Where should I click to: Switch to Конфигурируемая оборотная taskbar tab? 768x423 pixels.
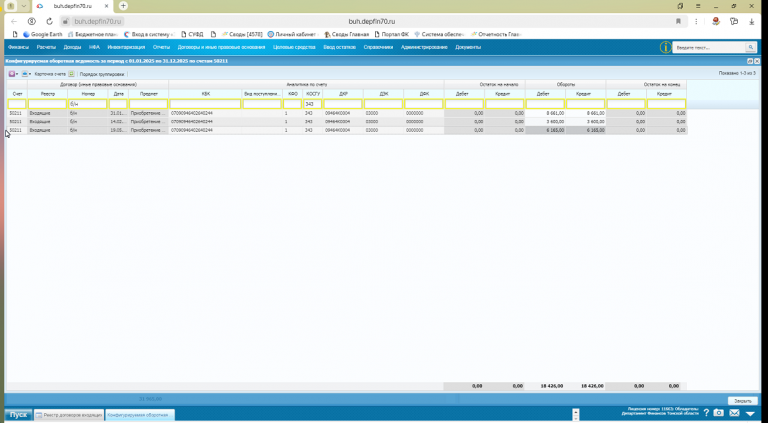coord(140,415)
